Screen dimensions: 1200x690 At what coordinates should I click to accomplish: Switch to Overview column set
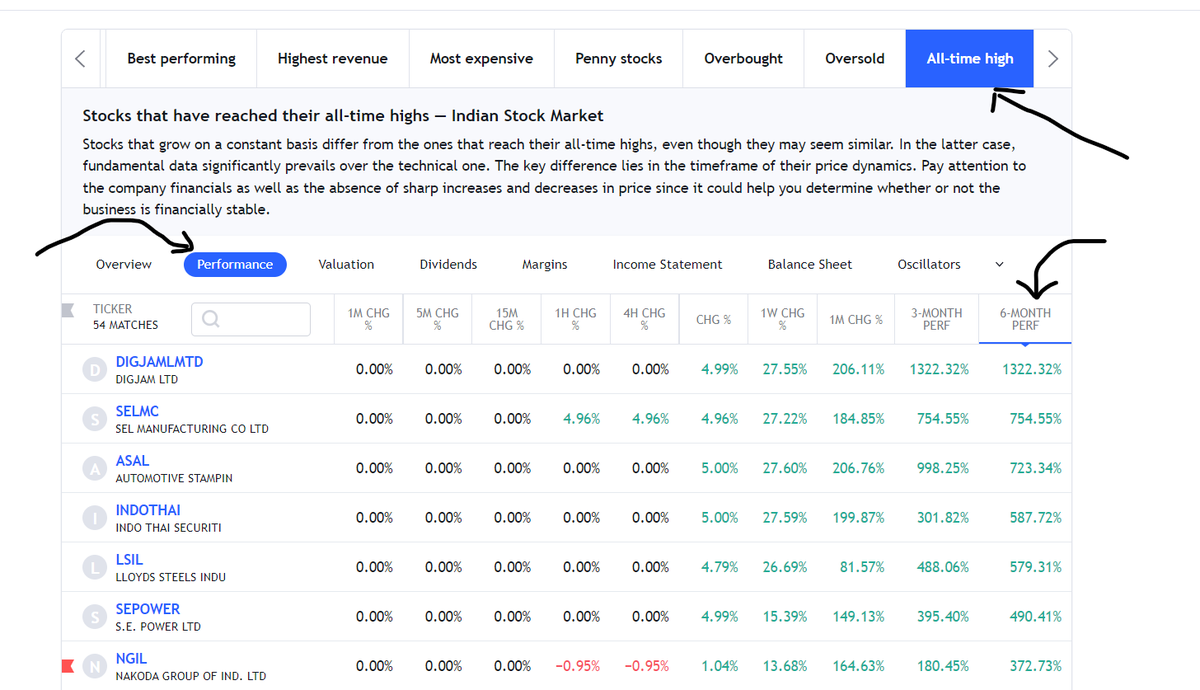[124, 264]
